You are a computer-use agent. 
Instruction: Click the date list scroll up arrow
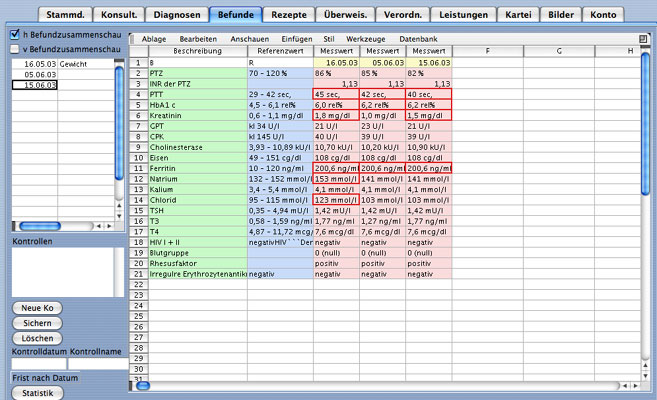tap(119, 206)
